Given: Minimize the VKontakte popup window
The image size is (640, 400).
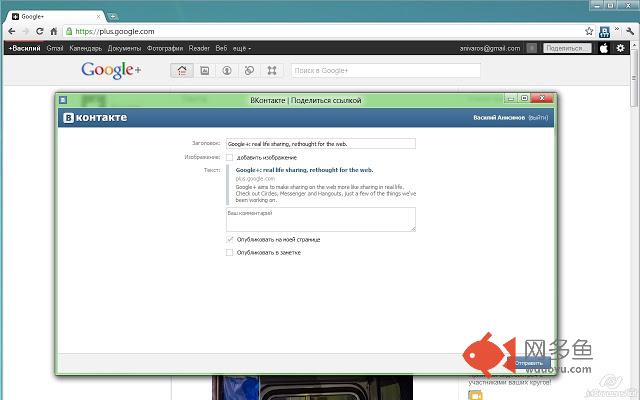Looking at the screenshot, I should pos(511,98).
